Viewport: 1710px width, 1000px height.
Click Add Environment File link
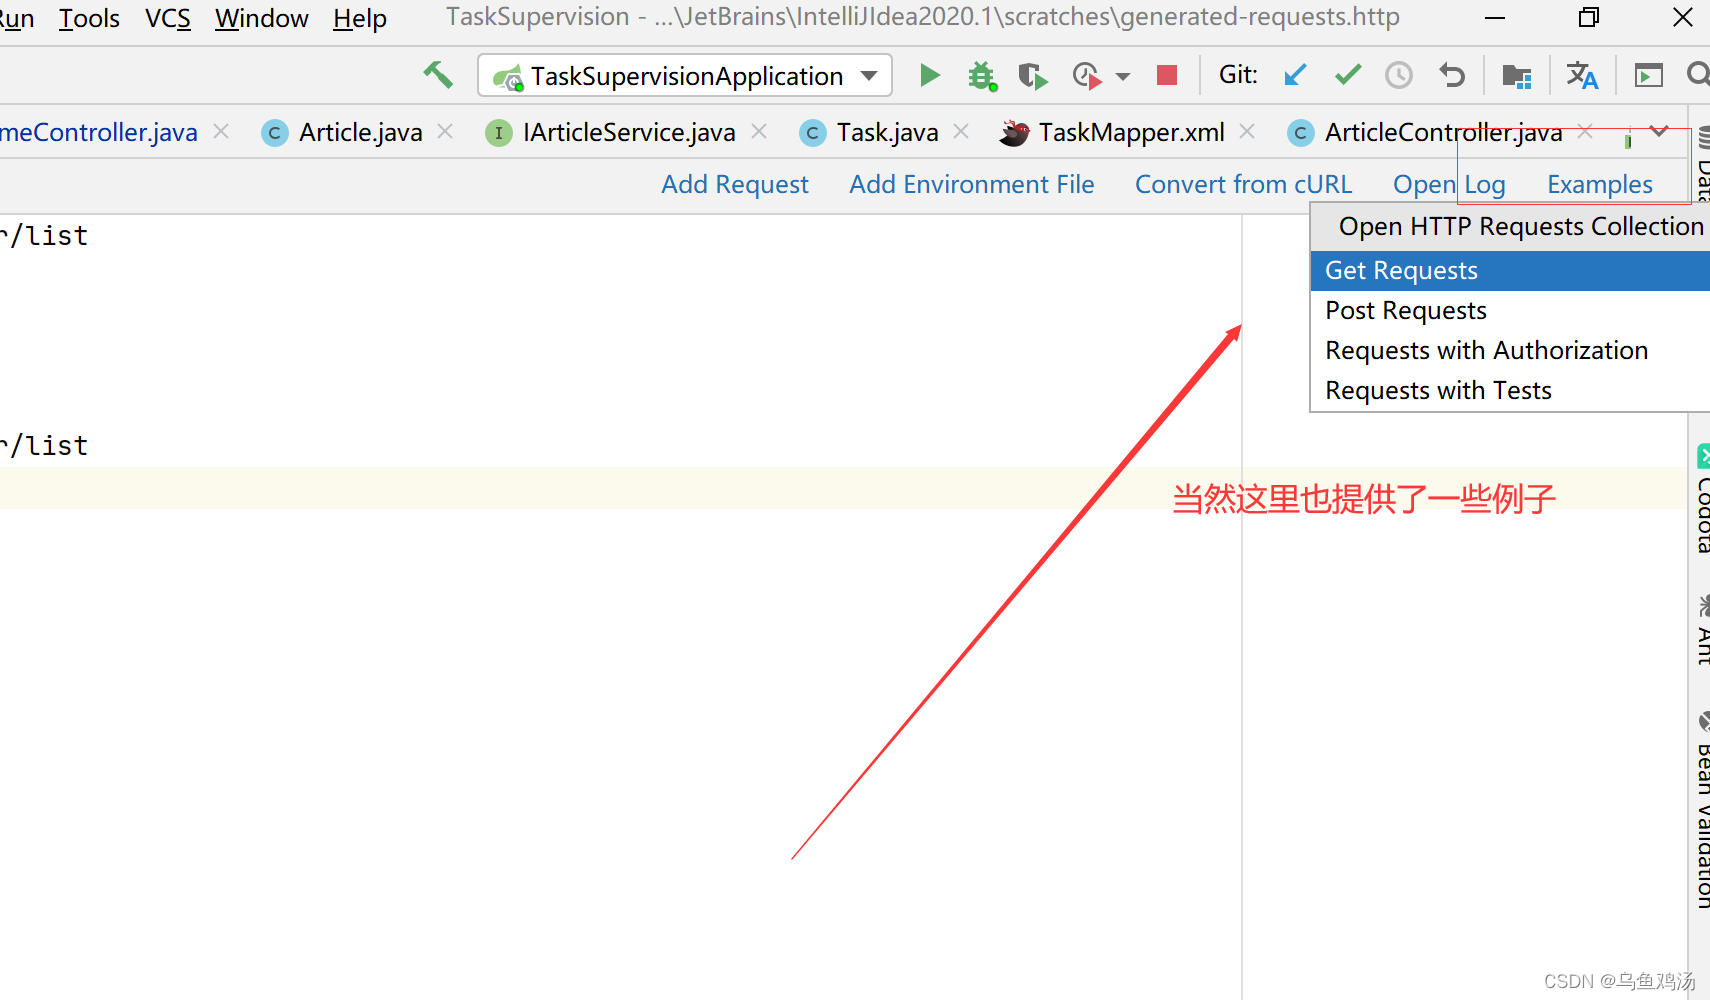coord(972,185)
